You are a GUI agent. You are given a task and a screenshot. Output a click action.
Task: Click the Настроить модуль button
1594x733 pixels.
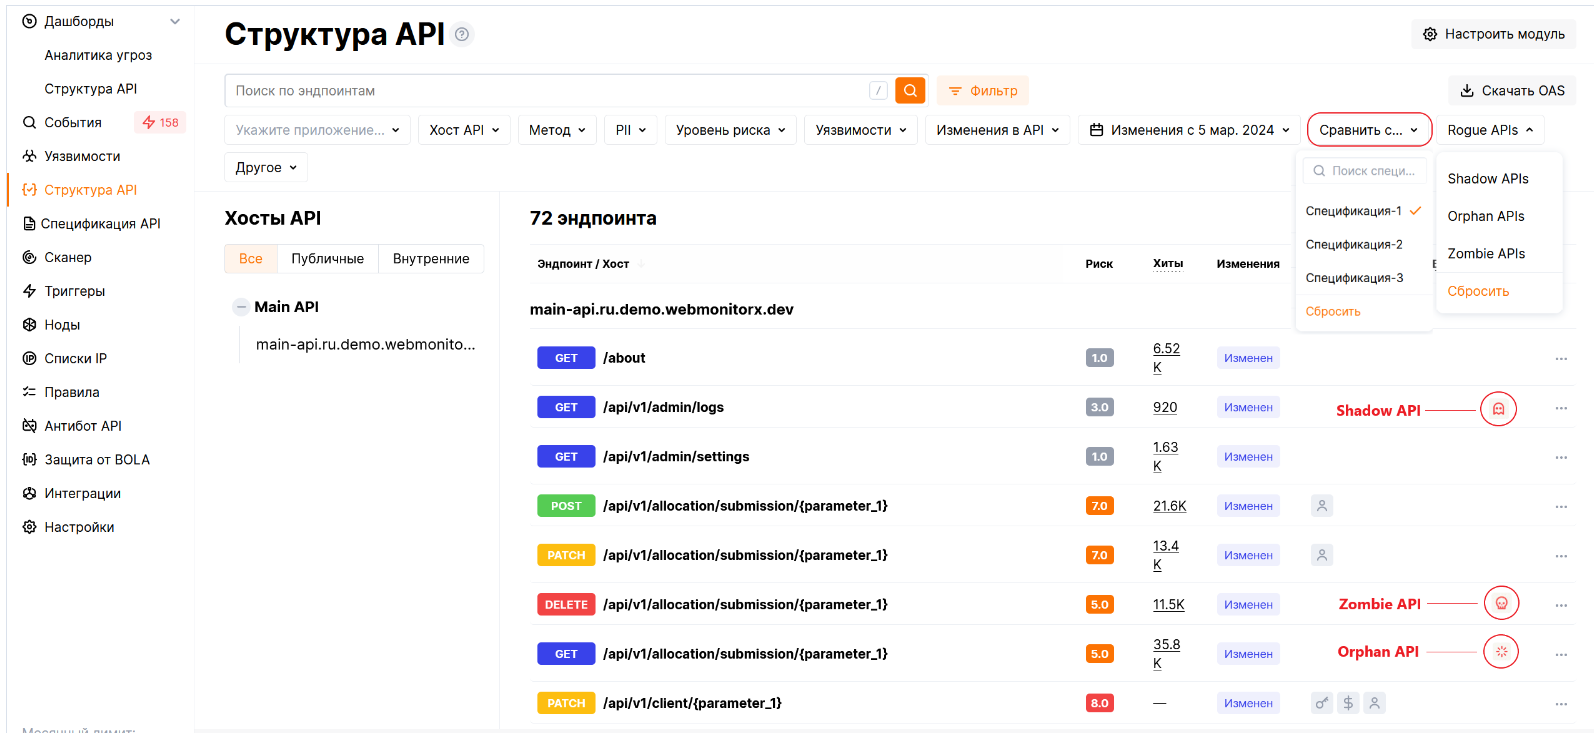click(x=1494, y=34)
